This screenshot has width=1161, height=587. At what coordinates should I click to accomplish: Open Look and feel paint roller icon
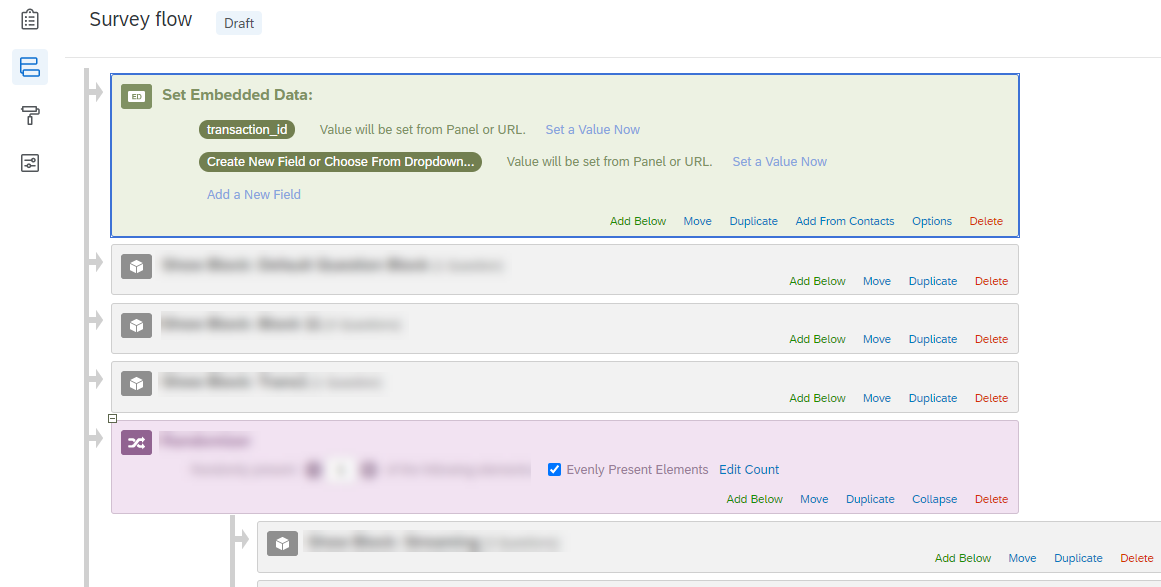29,115
